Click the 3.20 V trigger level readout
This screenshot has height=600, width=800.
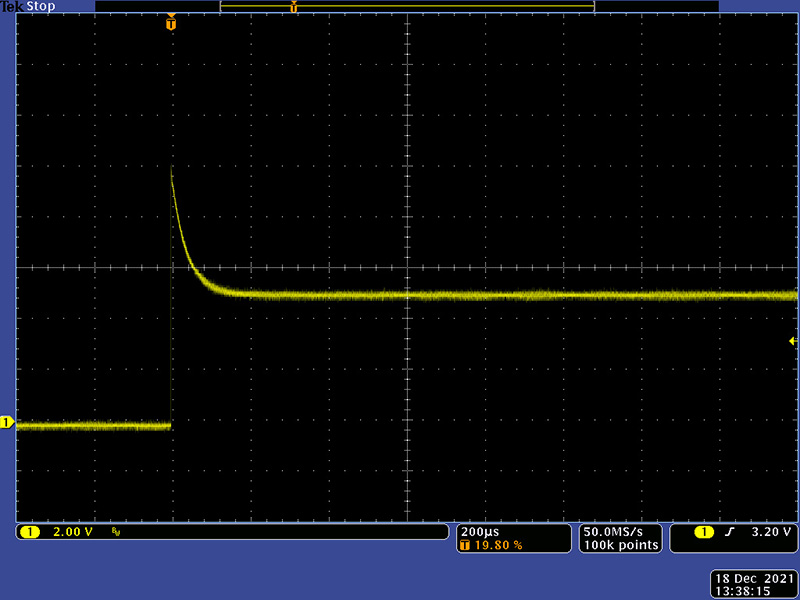point(769,532)
